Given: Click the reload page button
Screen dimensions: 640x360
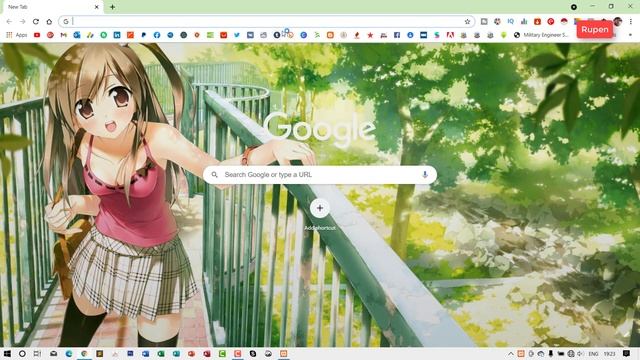Looking at the screenshot, I should (36, 22).
